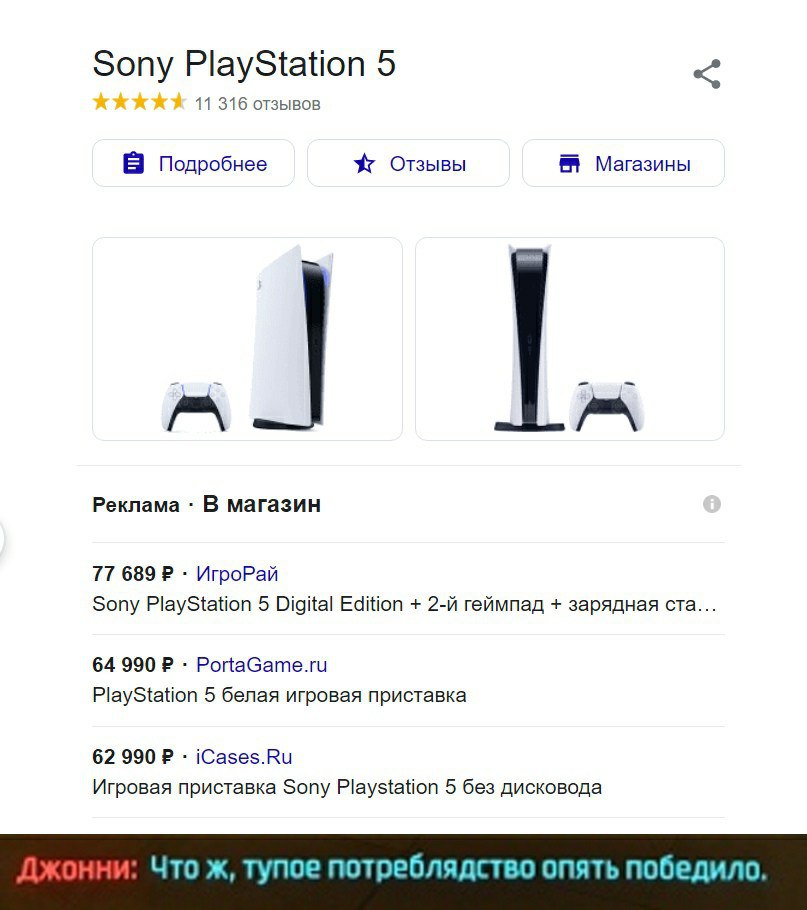Open the Playstation 5 без дисковода listing
Image resolution: width=807 pixels, height=910 pixels.
point(347,788)
